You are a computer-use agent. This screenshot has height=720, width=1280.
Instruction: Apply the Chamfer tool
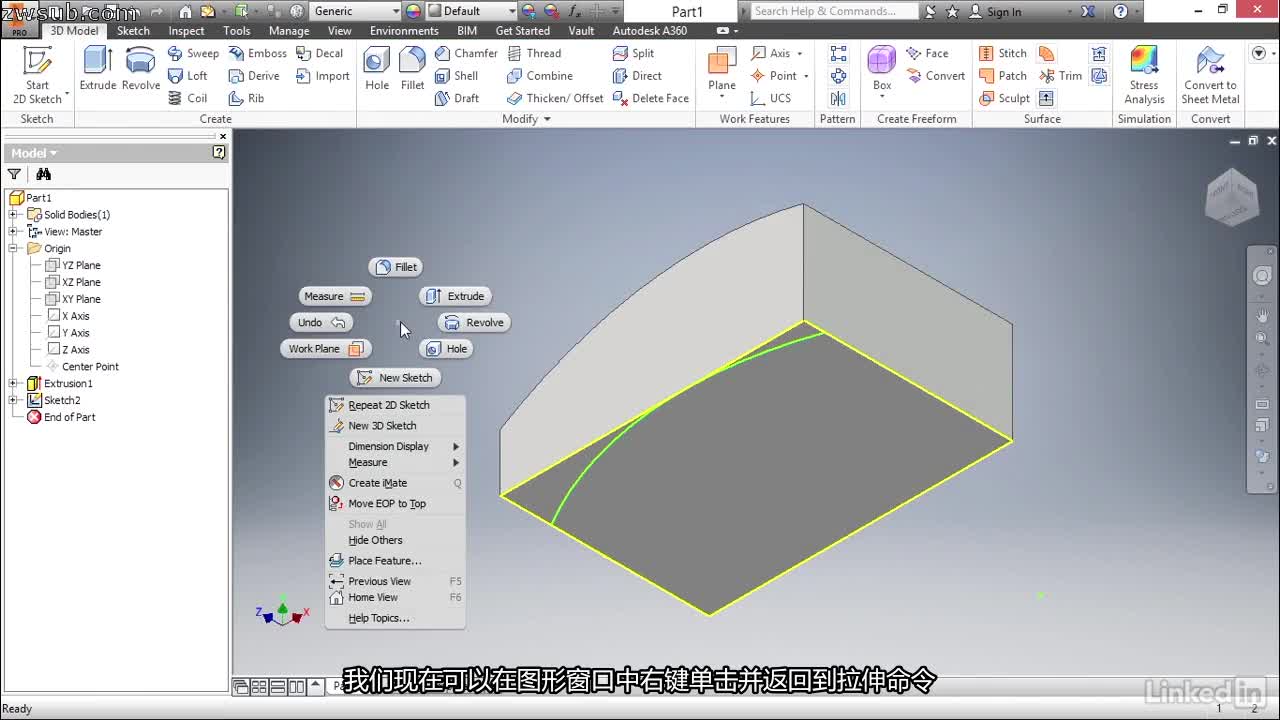pyautogui.click(x=466, y=53)
